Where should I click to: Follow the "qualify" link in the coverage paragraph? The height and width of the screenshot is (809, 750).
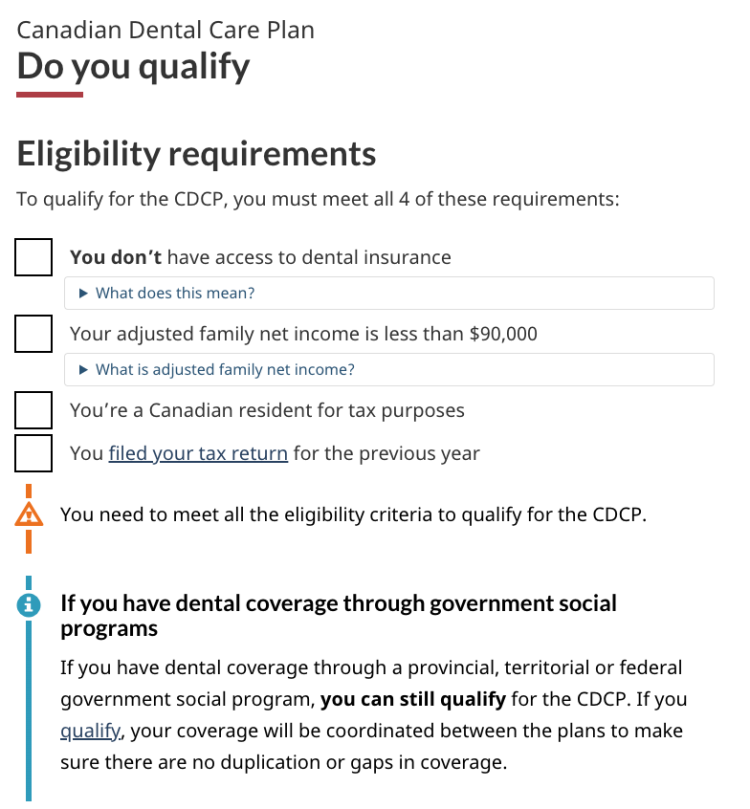coord(91,731)
